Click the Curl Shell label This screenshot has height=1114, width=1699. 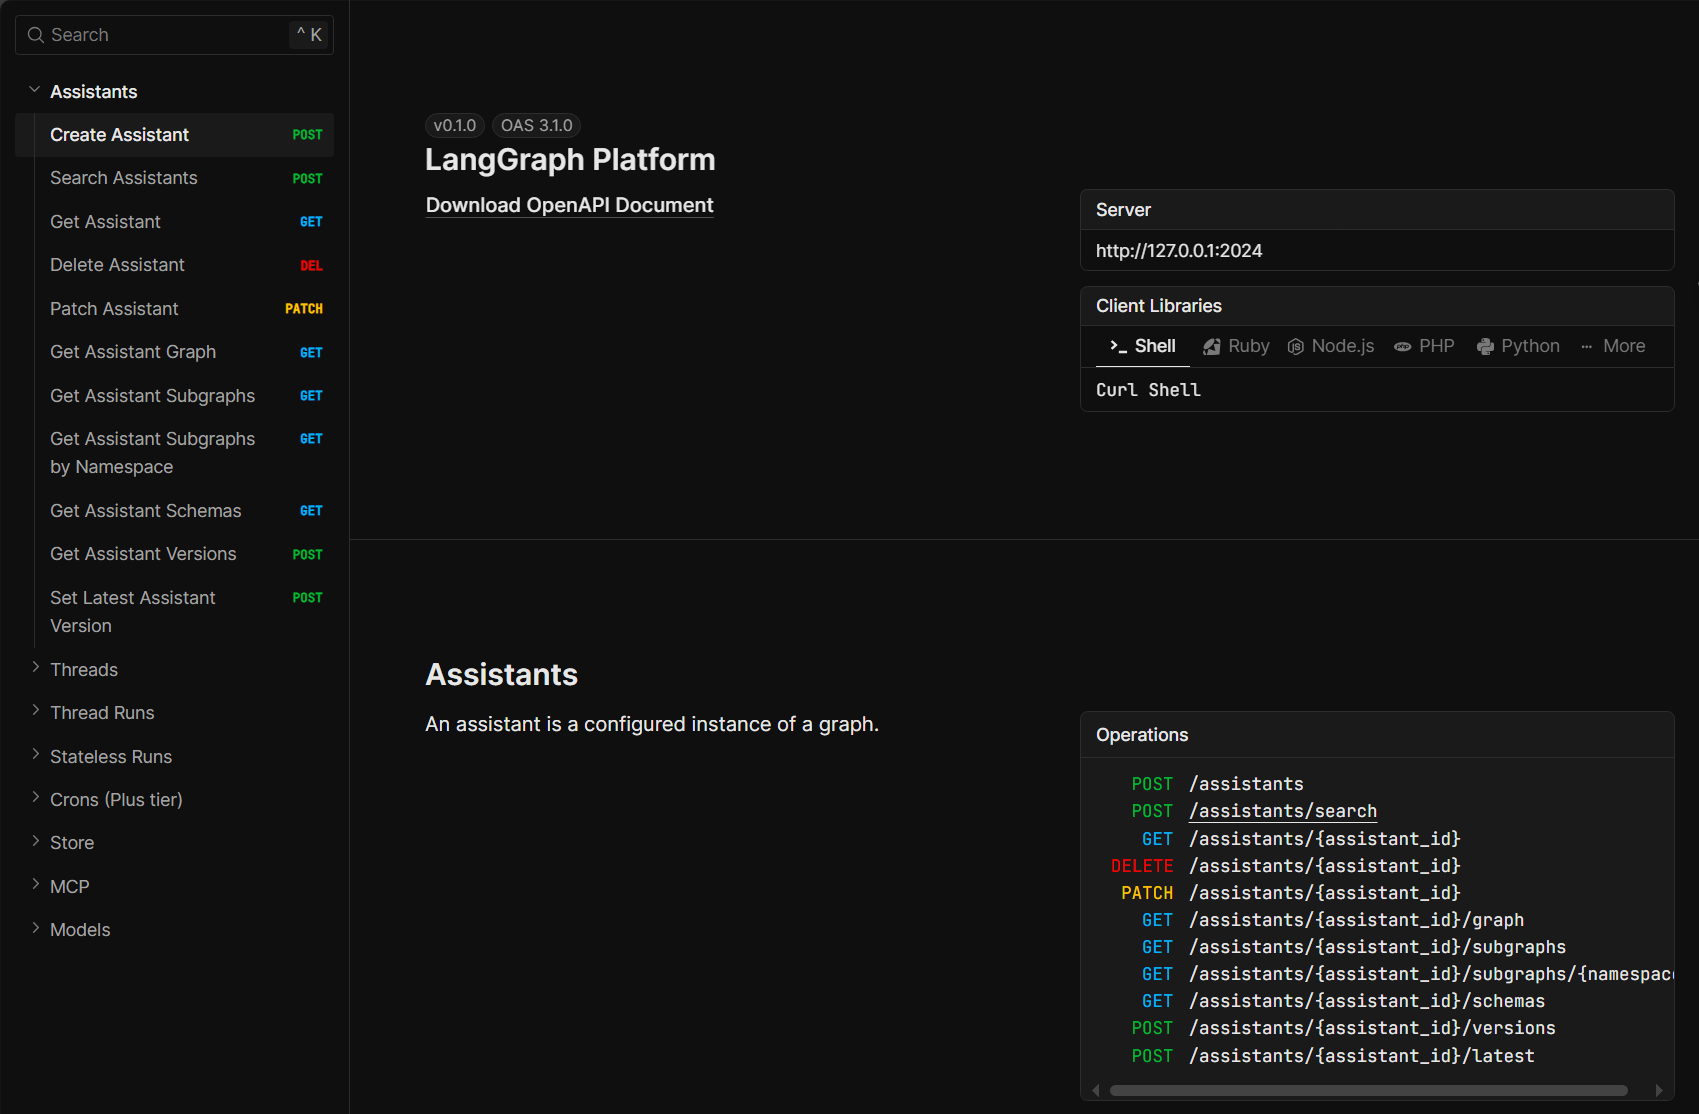tap(1148, 390)
